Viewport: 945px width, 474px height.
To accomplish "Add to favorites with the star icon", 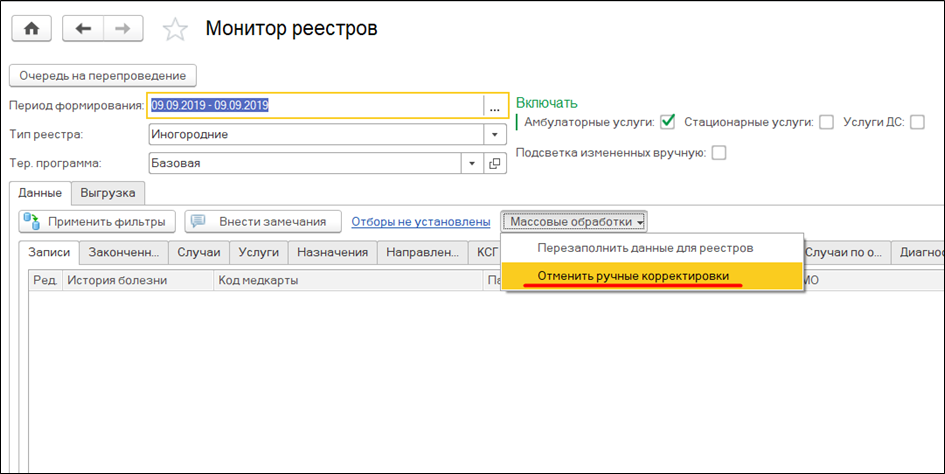I will point(175,30).
